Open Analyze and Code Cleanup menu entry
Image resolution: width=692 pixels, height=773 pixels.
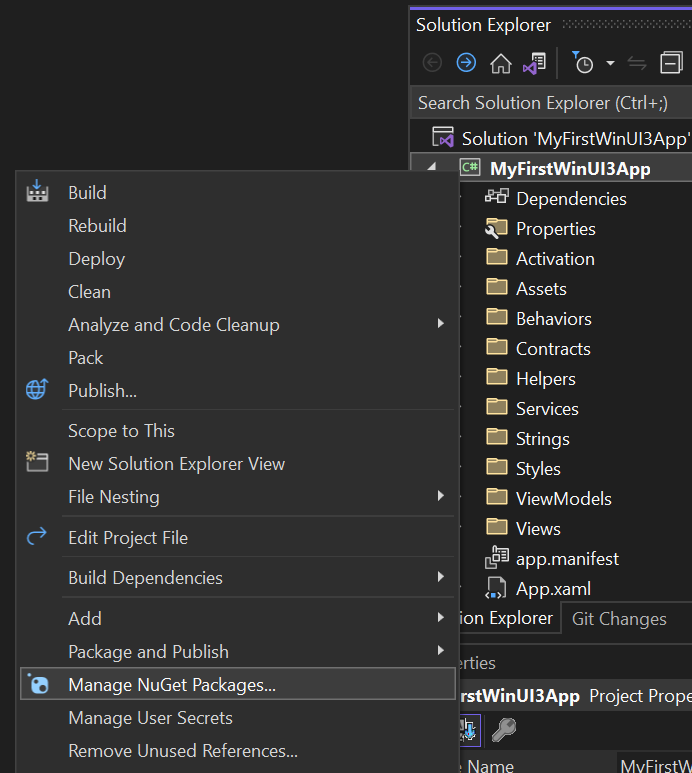point(174,325)
